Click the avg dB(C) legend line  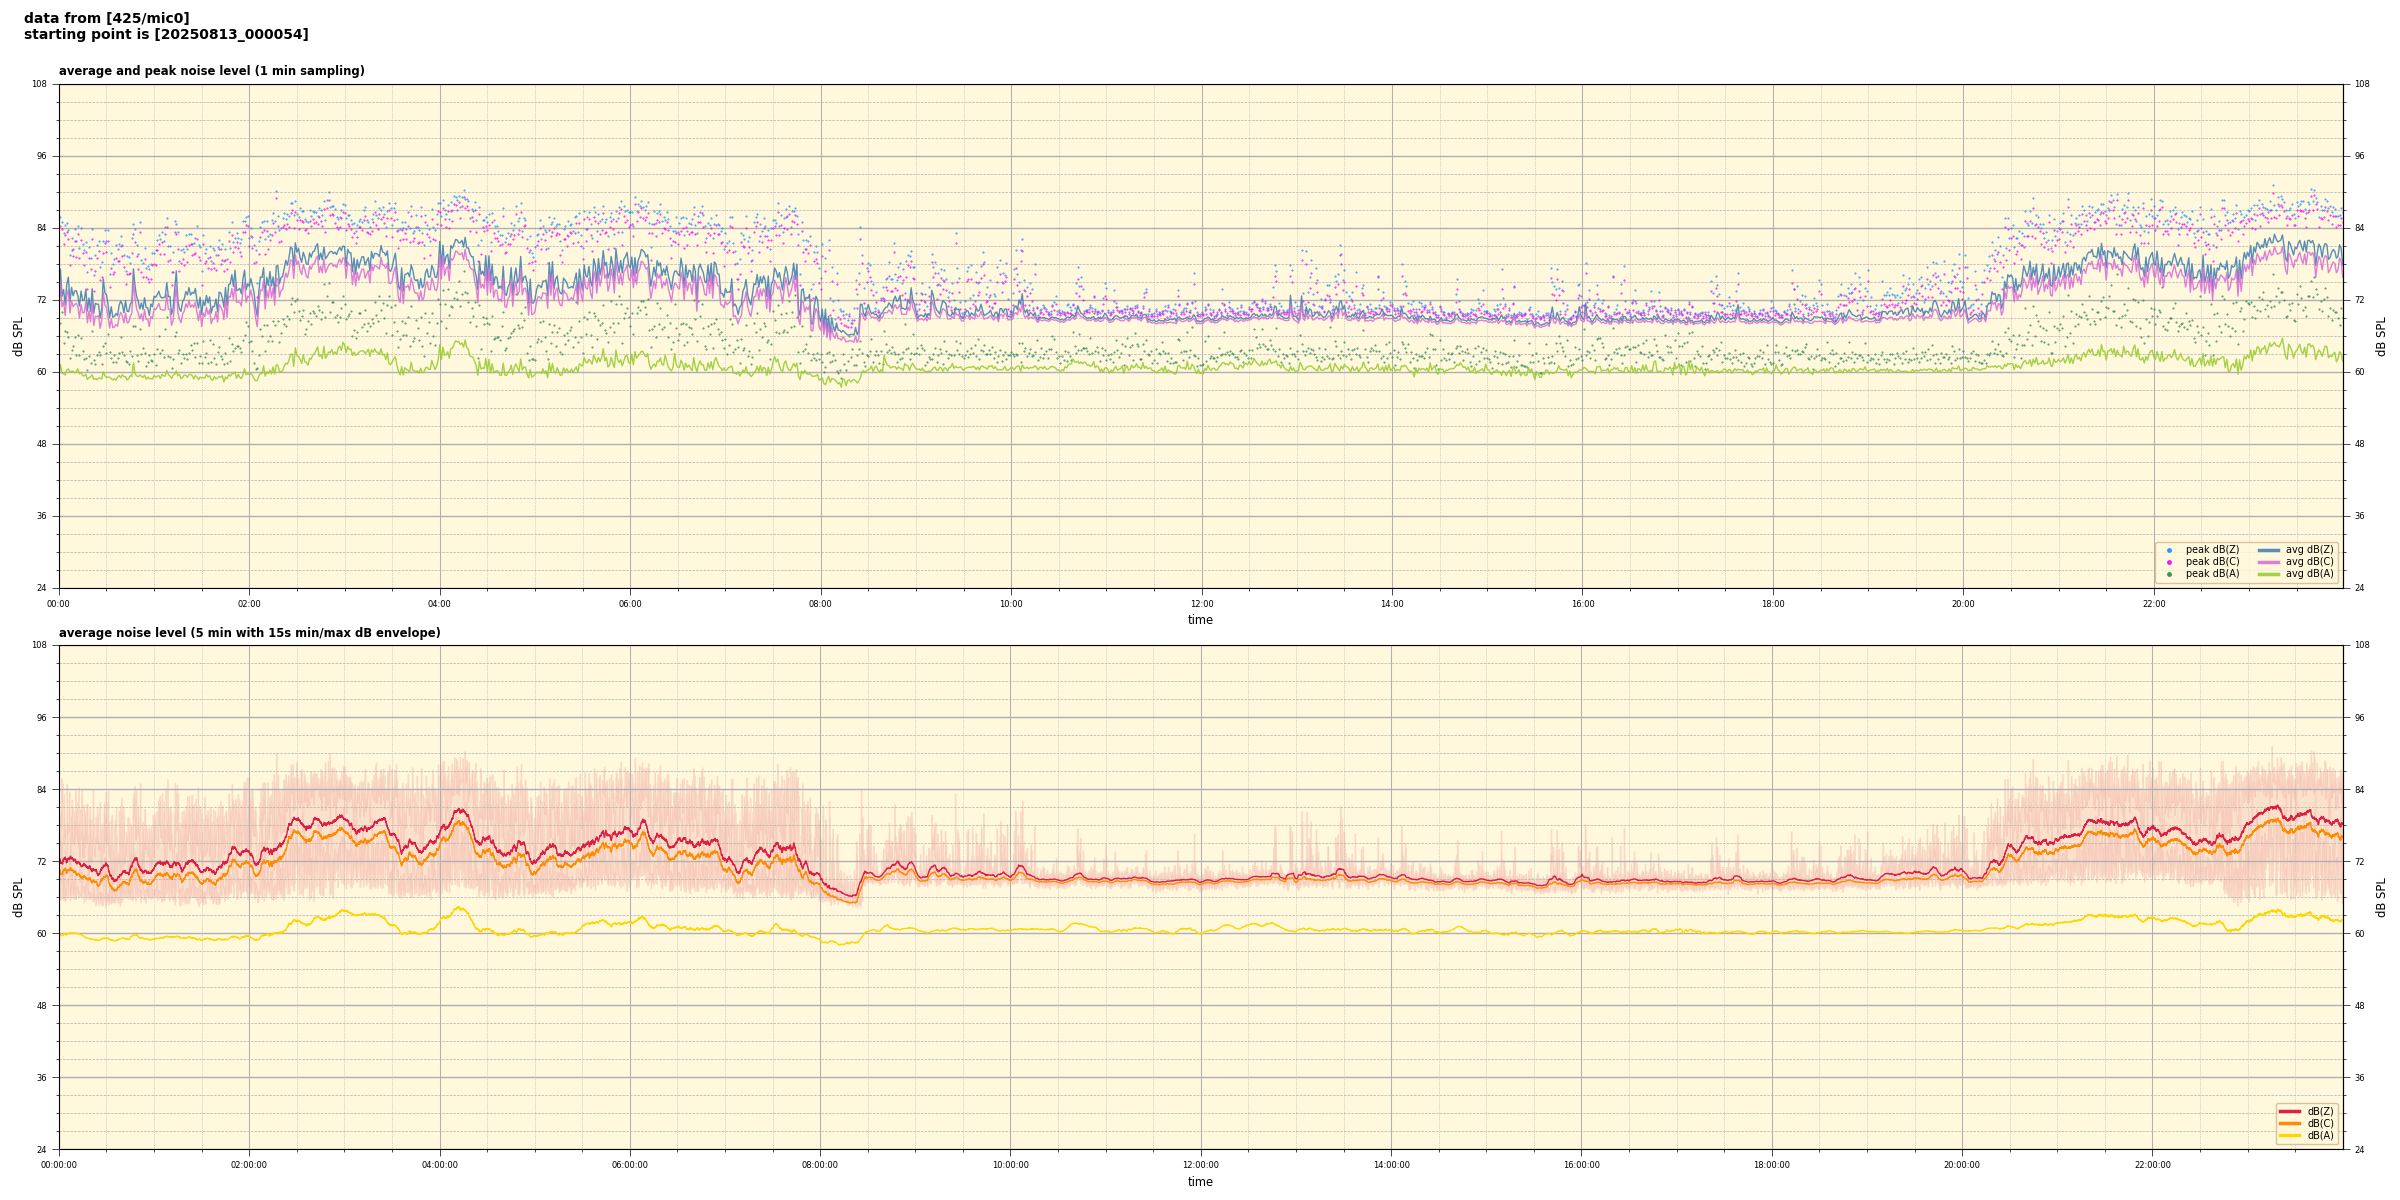click(x=2269, y=562)
